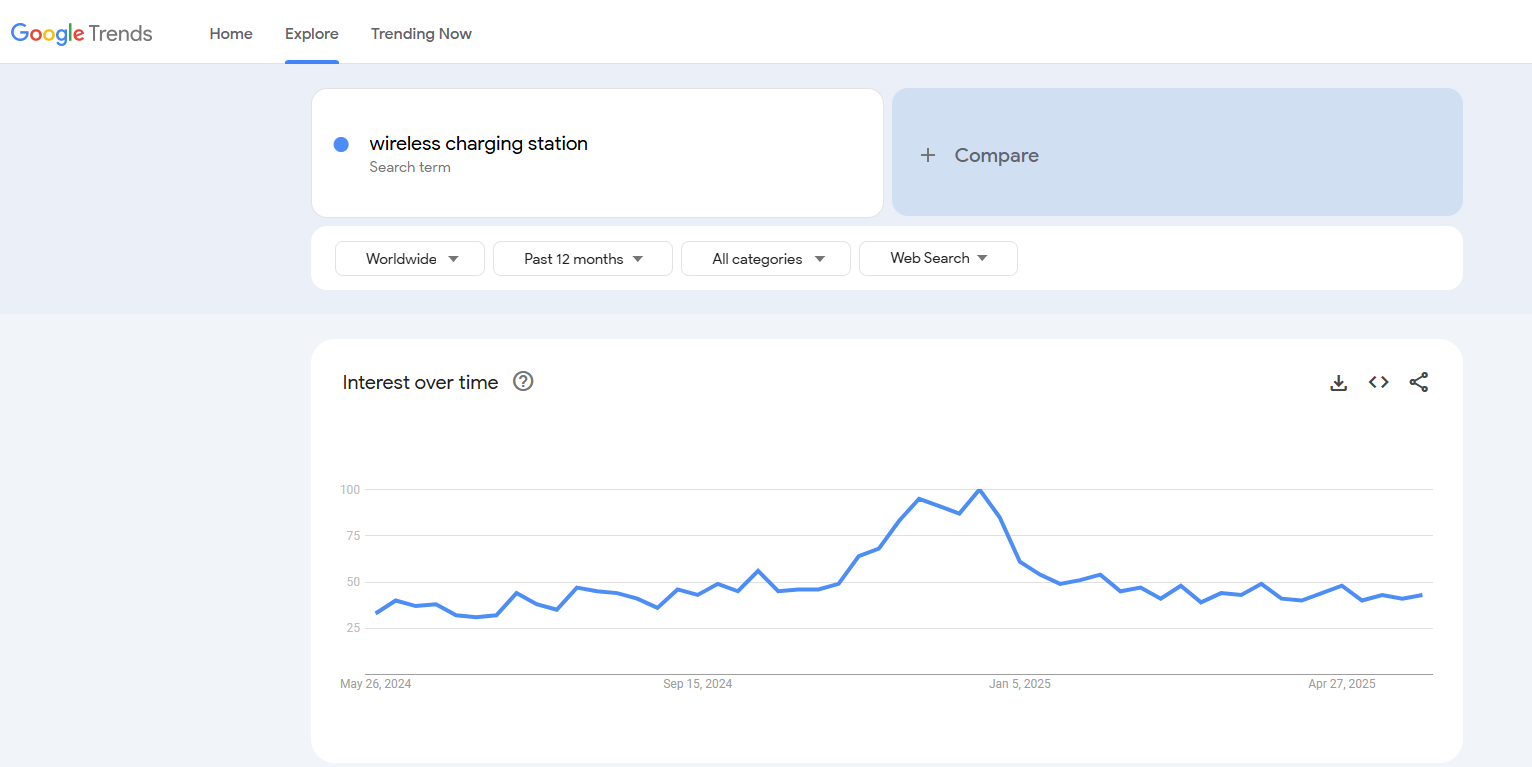Click the Interest over time heading
1532x767 pixels.
pos(420,382)
